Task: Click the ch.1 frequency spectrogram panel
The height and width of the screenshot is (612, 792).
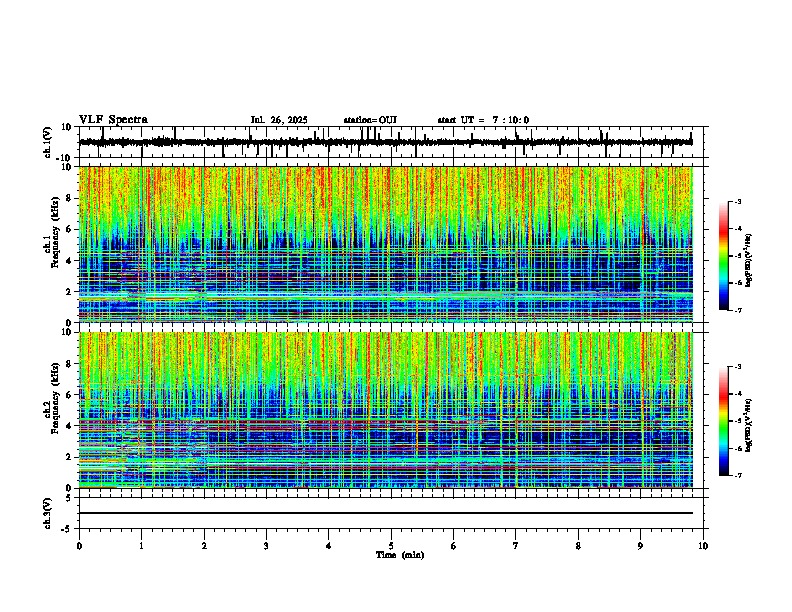Action: point(386,244)
